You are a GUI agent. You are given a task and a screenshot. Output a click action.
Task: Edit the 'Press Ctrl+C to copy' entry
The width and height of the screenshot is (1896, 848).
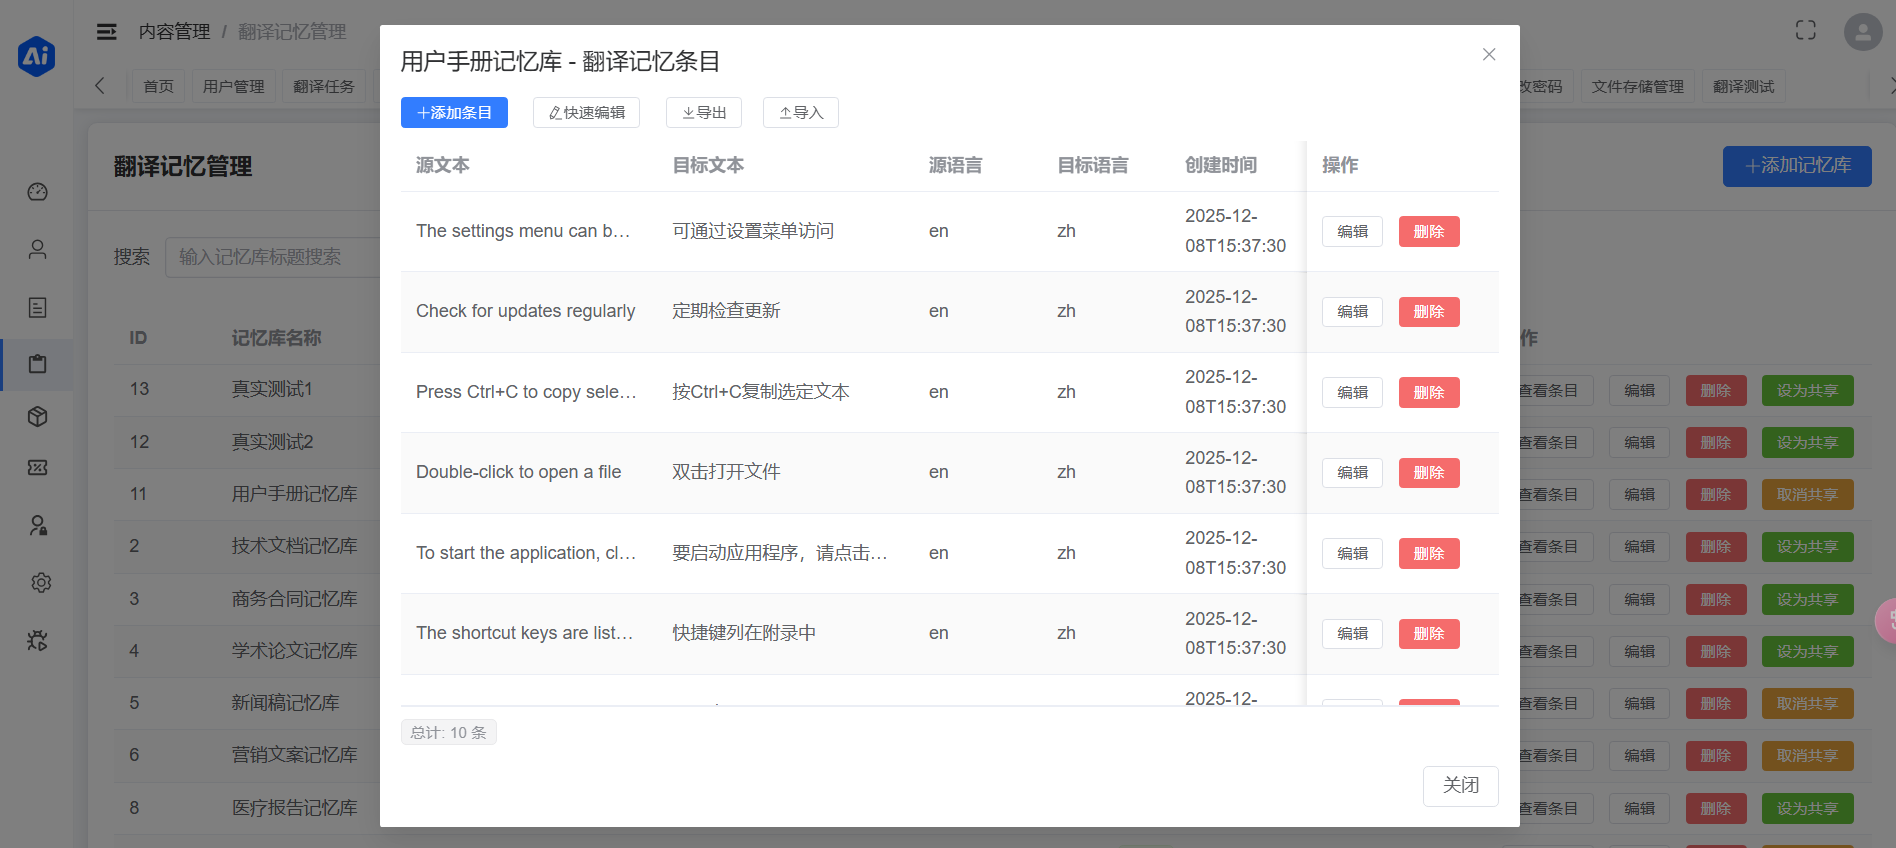pyautogui.click(x=1352, y=392)
